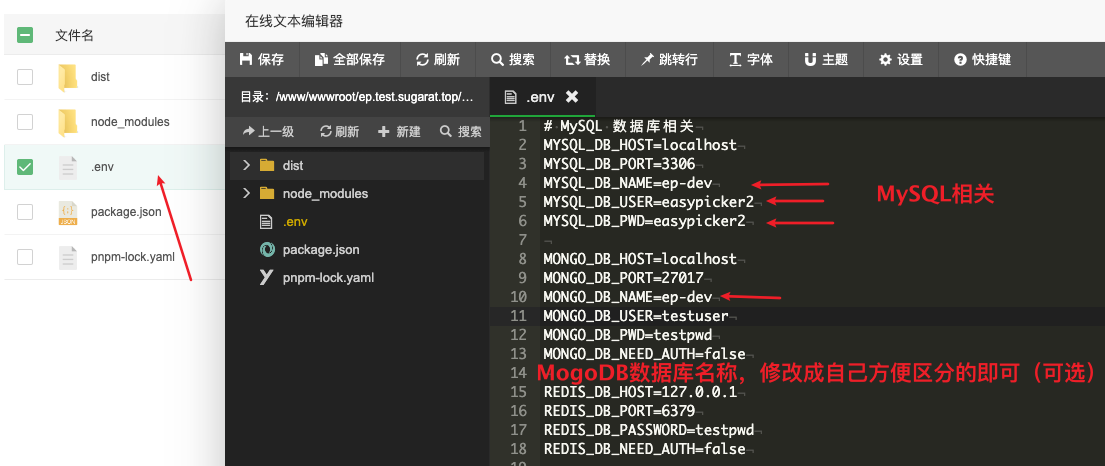Image resolution: width=1105 pixels, height=466 pixels.
Task: Close the .env editor tab
Action: pos(572,97)
